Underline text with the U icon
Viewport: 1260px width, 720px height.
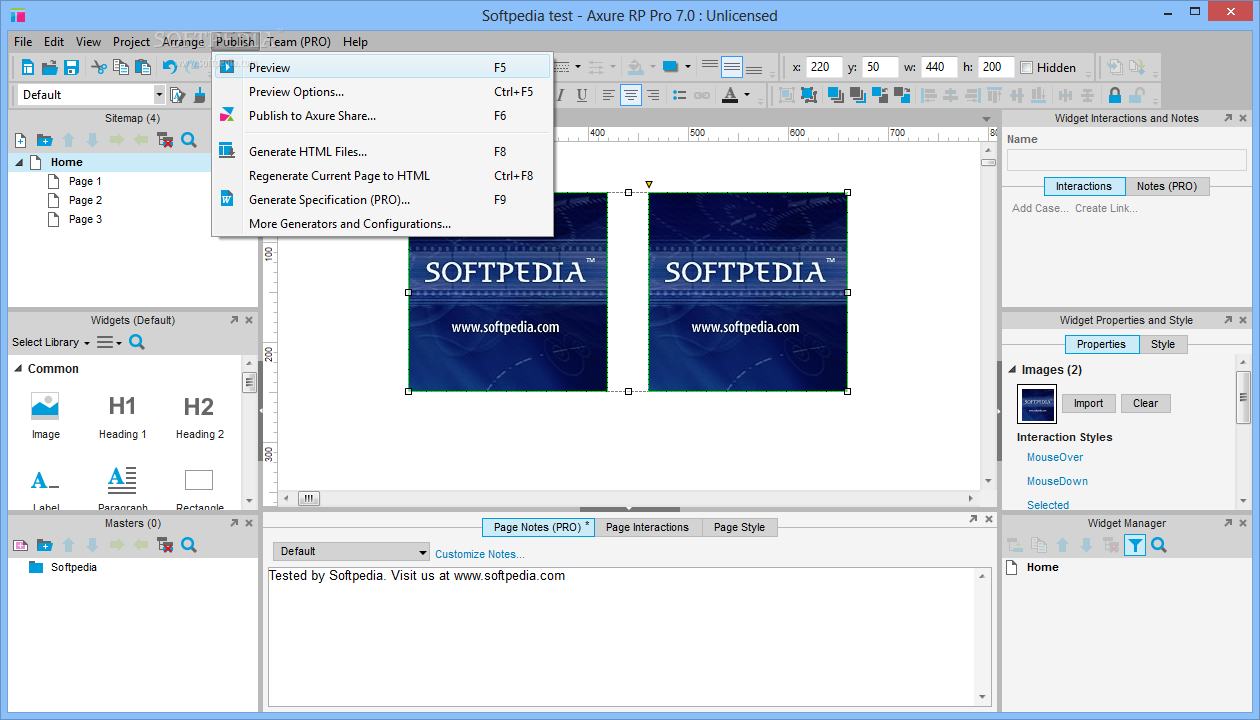582,95
